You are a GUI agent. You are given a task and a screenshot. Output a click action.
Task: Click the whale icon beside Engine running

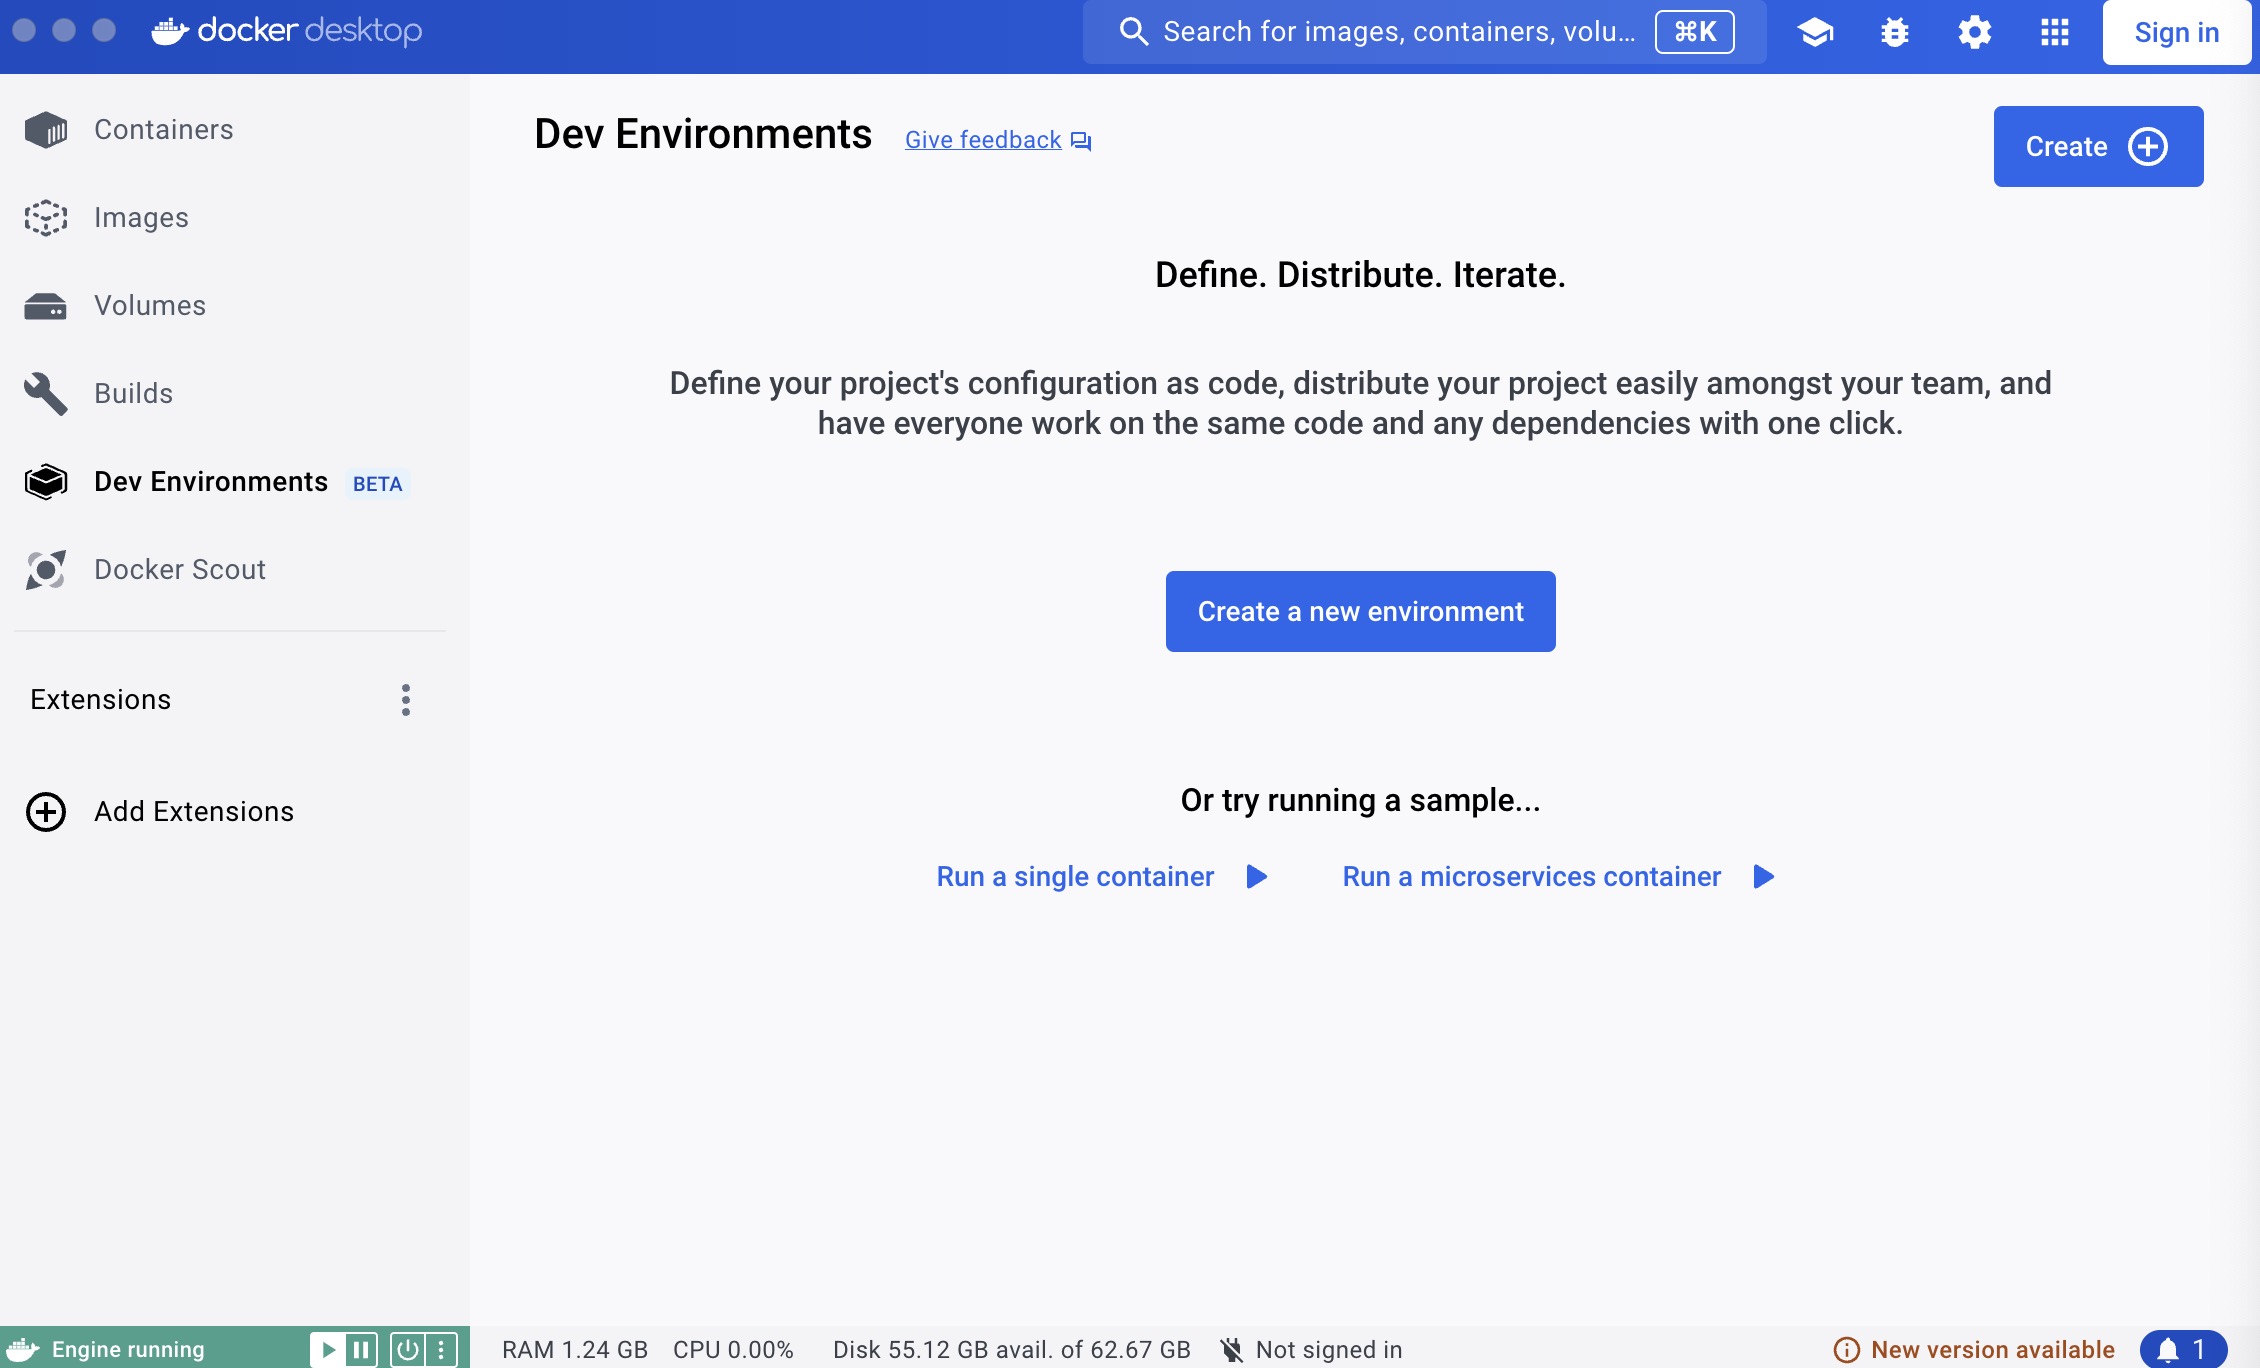pyautogui.click(x=22, y=1350)
